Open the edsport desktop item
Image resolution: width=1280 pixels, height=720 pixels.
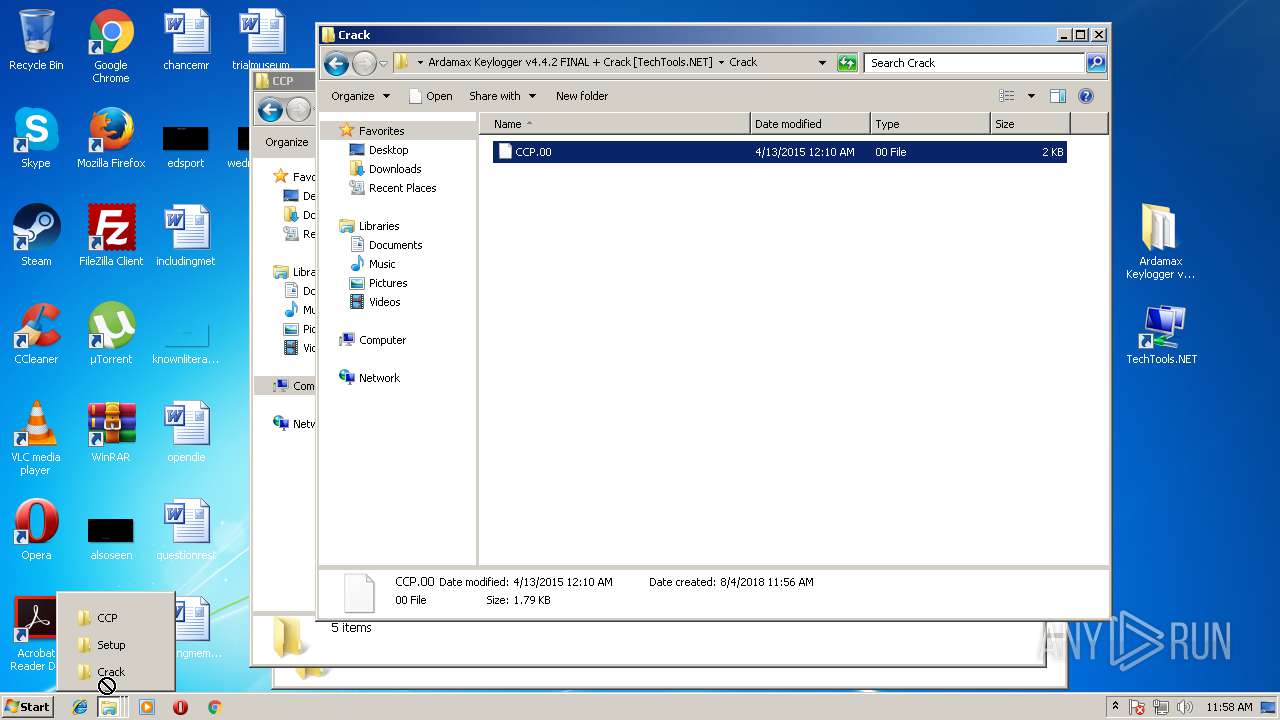click(x=186, y=145)
